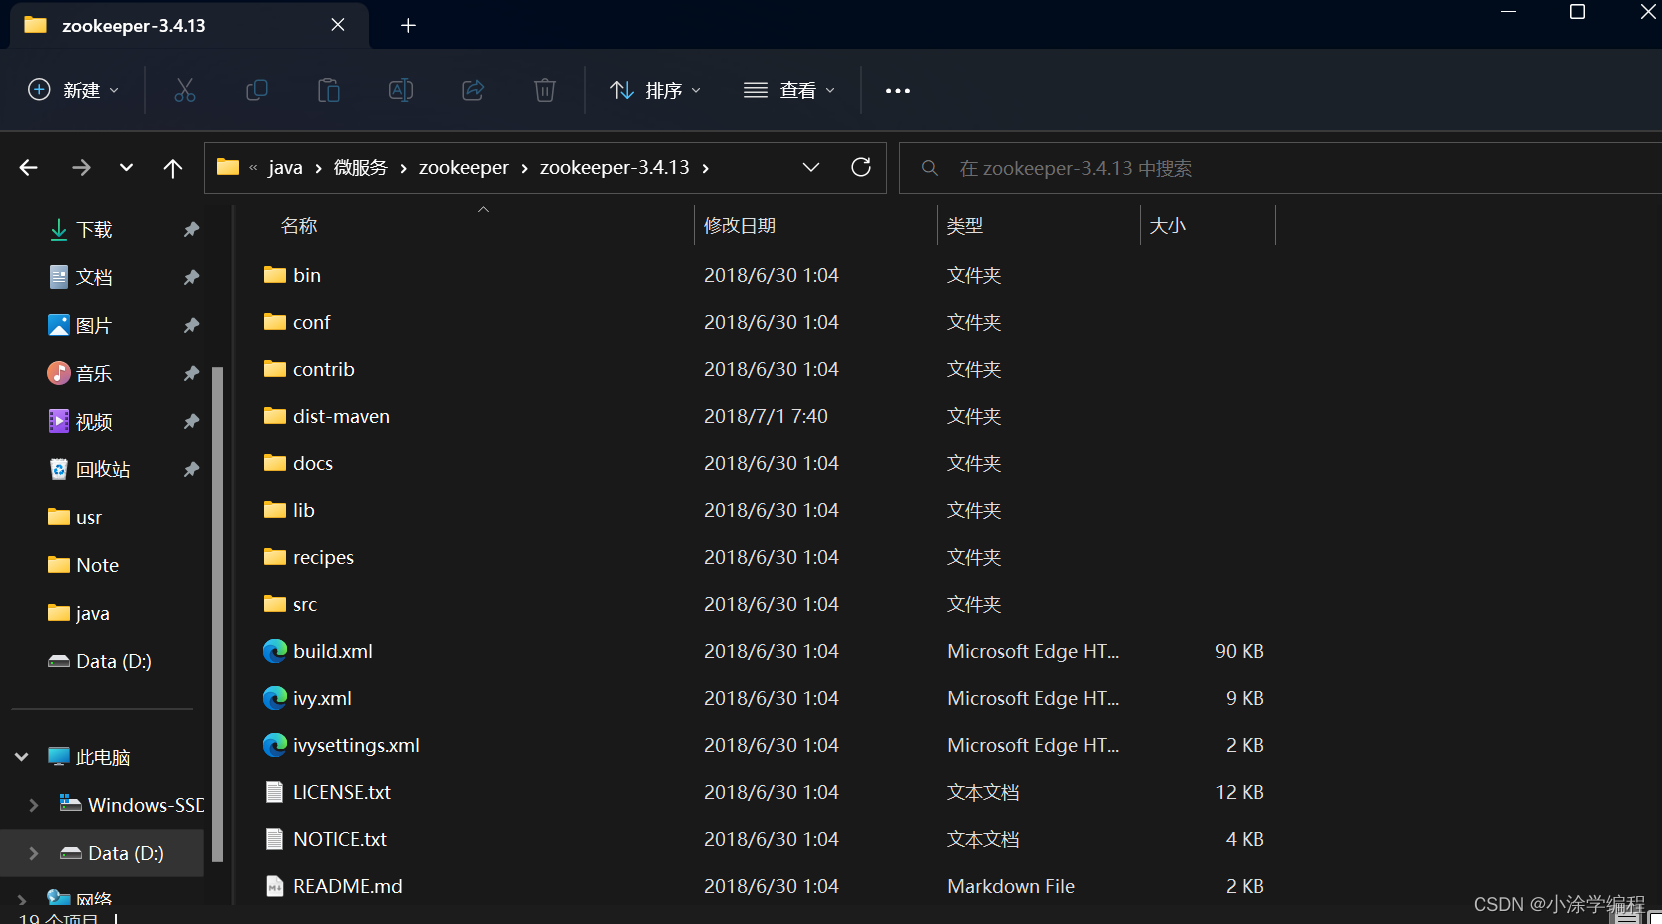Image resolution: width=1662 pixels, height=924 pixels.
Task: Select the README.md file
Action: click(x=347, y=886)
